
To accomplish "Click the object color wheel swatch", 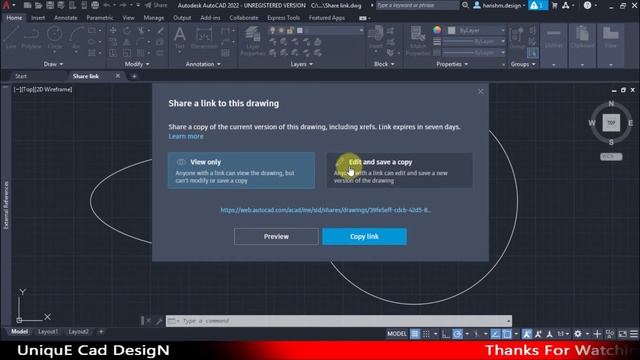I will pyautogui.click(x=437, y=30).
